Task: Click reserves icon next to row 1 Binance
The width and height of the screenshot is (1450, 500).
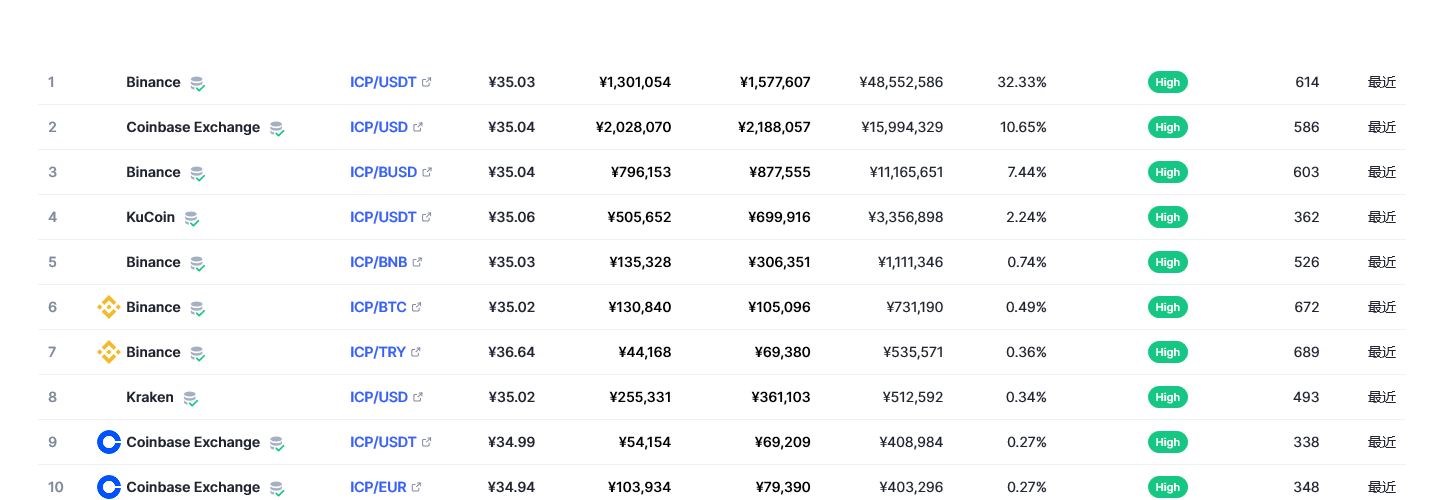Action: click(197, 83)
